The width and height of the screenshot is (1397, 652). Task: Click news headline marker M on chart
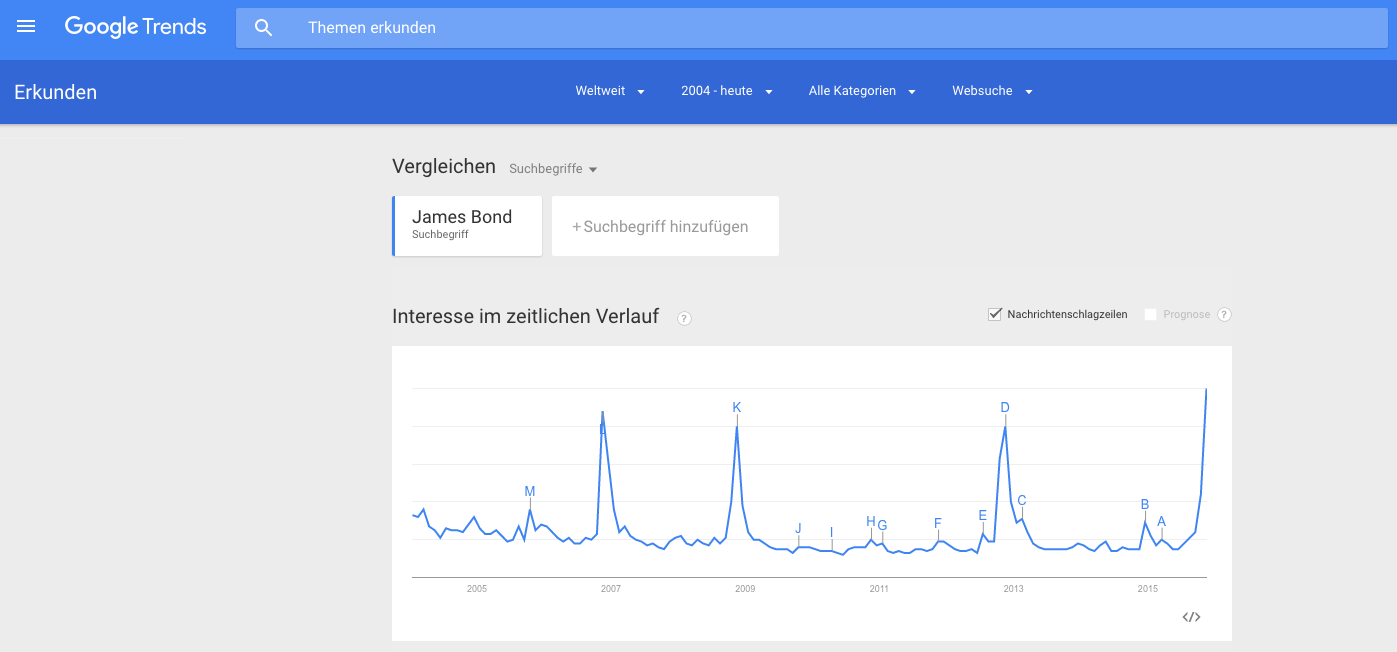tap(530, 491)
